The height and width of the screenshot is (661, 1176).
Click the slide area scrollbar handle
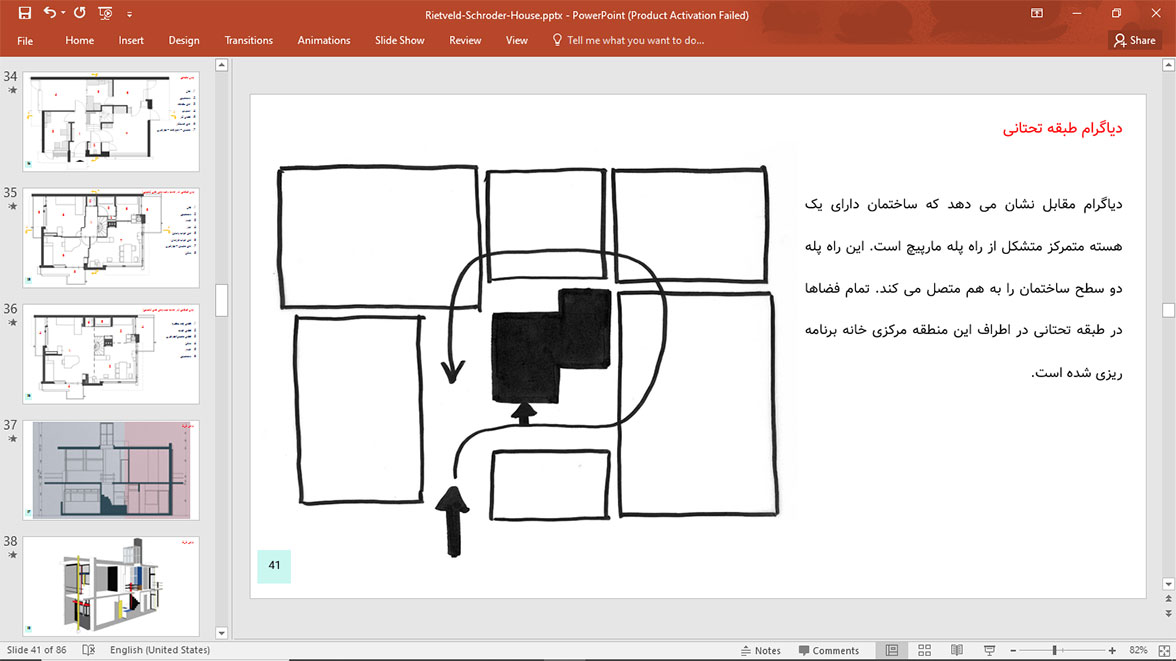(1168, 310)
